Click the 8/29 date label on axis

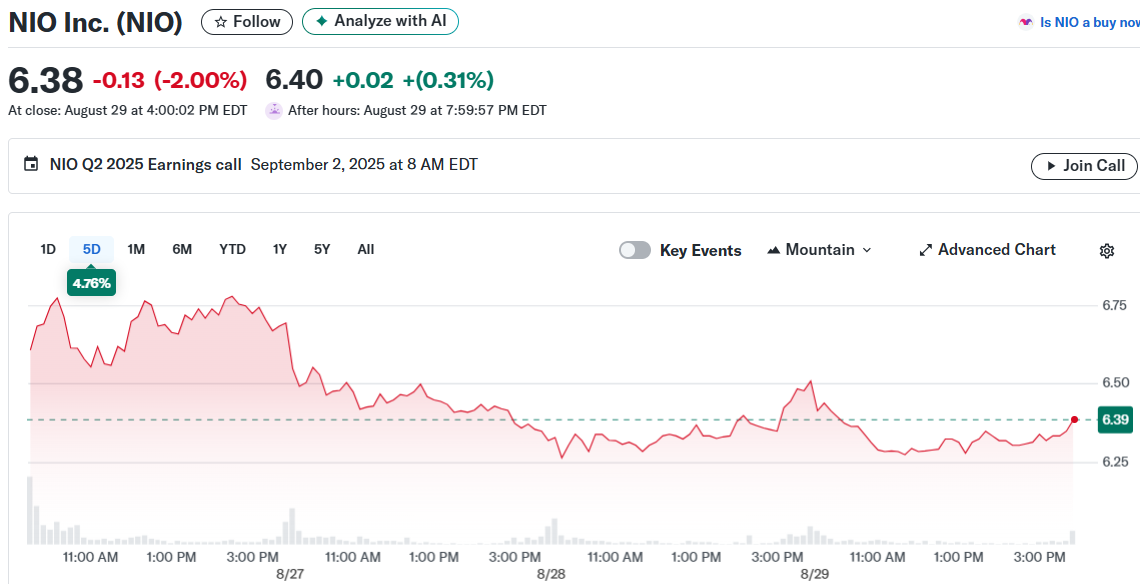point(814,574)
